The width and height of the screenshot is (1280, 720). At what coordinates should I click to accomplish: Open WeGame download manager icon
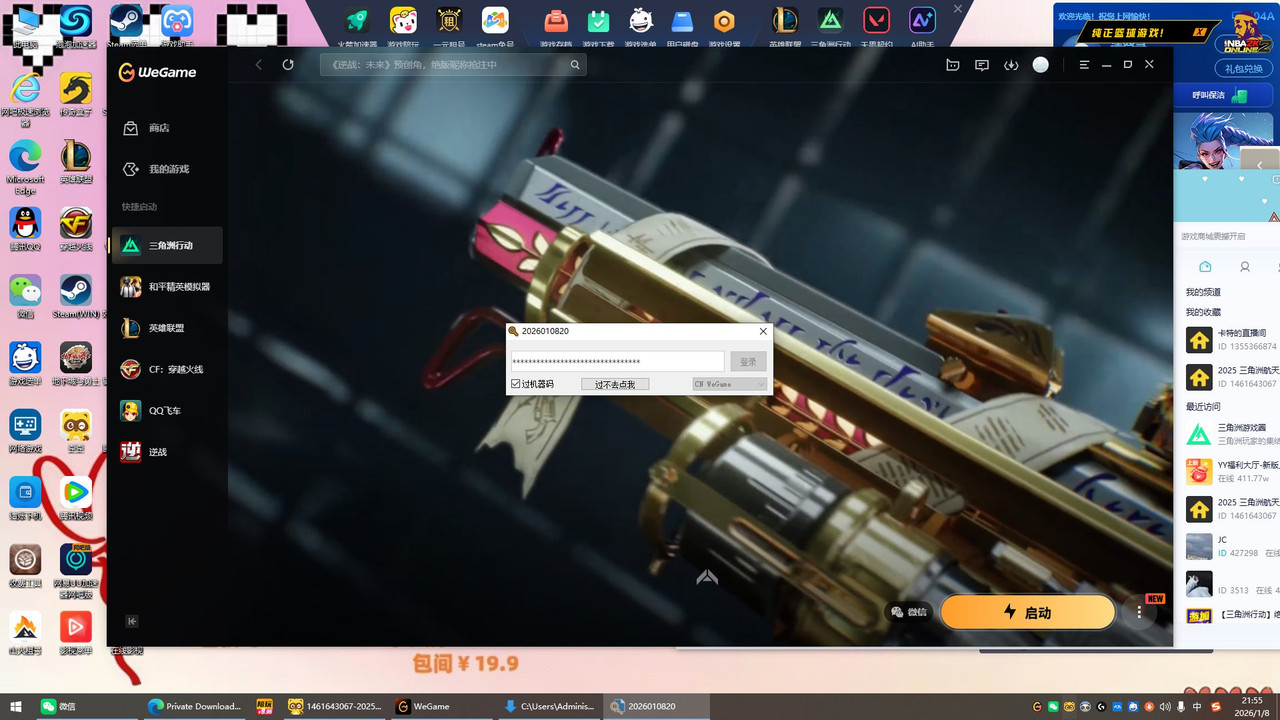click(1011, 64)
